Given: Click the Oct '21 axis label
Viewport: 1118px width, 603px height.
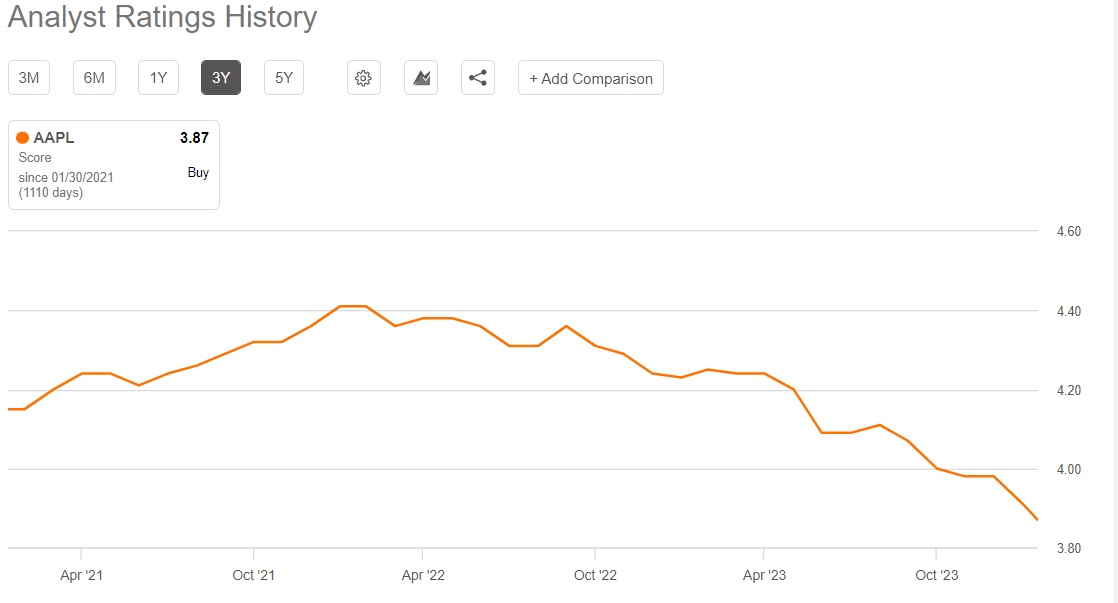Looking at the screenshot, I should coord(253,575).
